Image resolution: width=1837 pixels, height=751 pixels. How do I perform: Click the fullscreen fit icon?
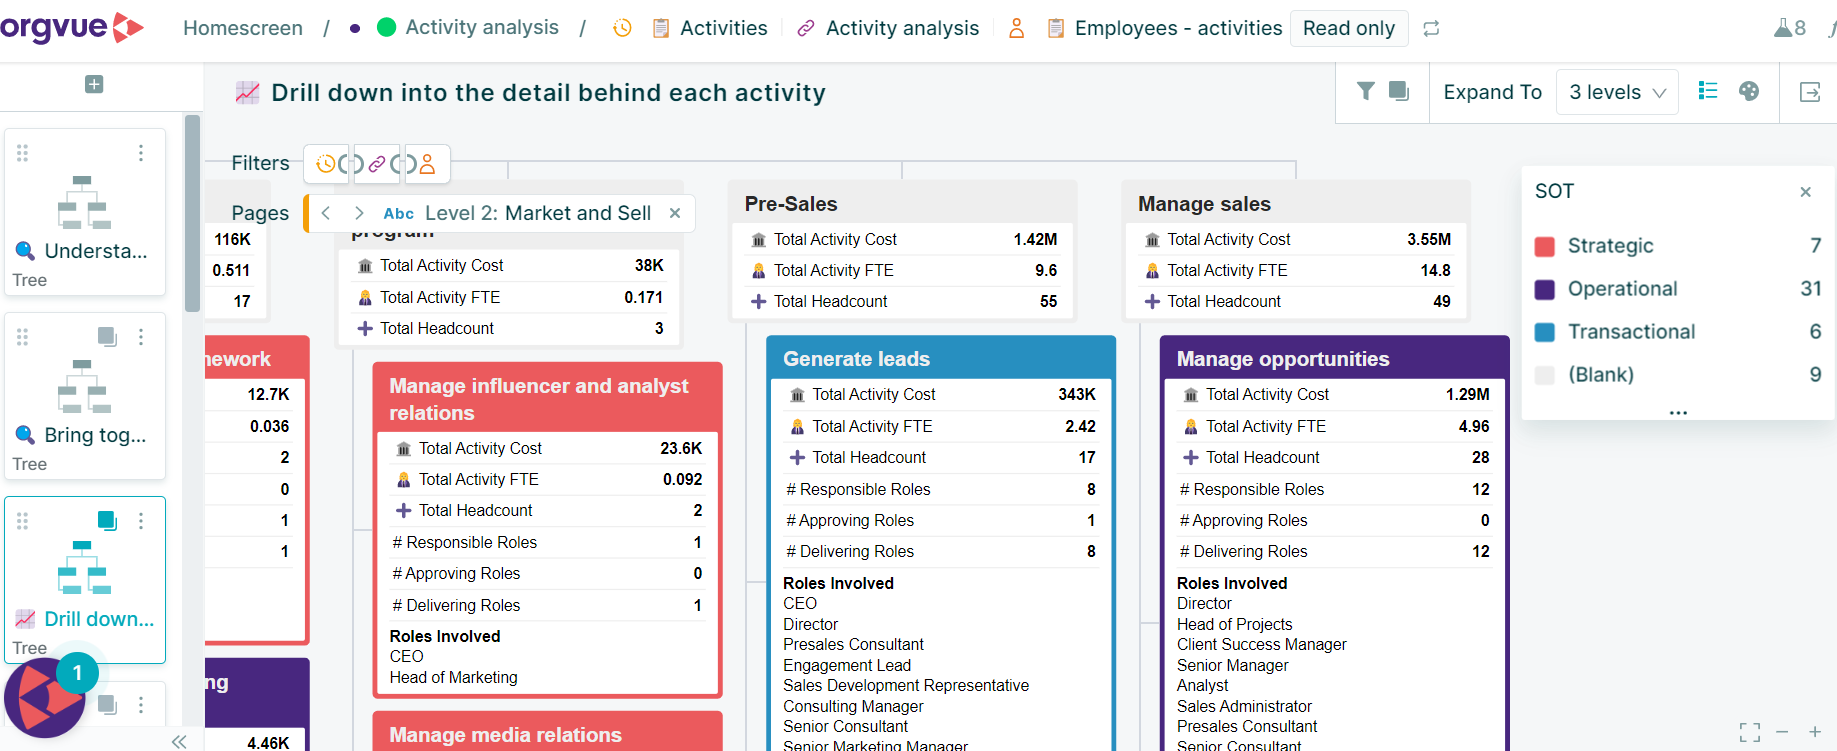[x=1750, y=732]
